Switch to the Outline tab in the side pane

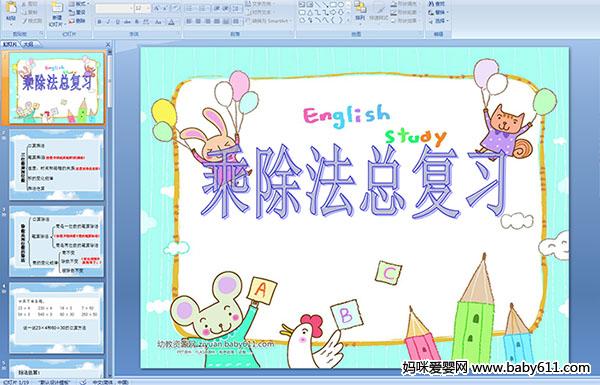pyautogui.click(x=28, y=45)
